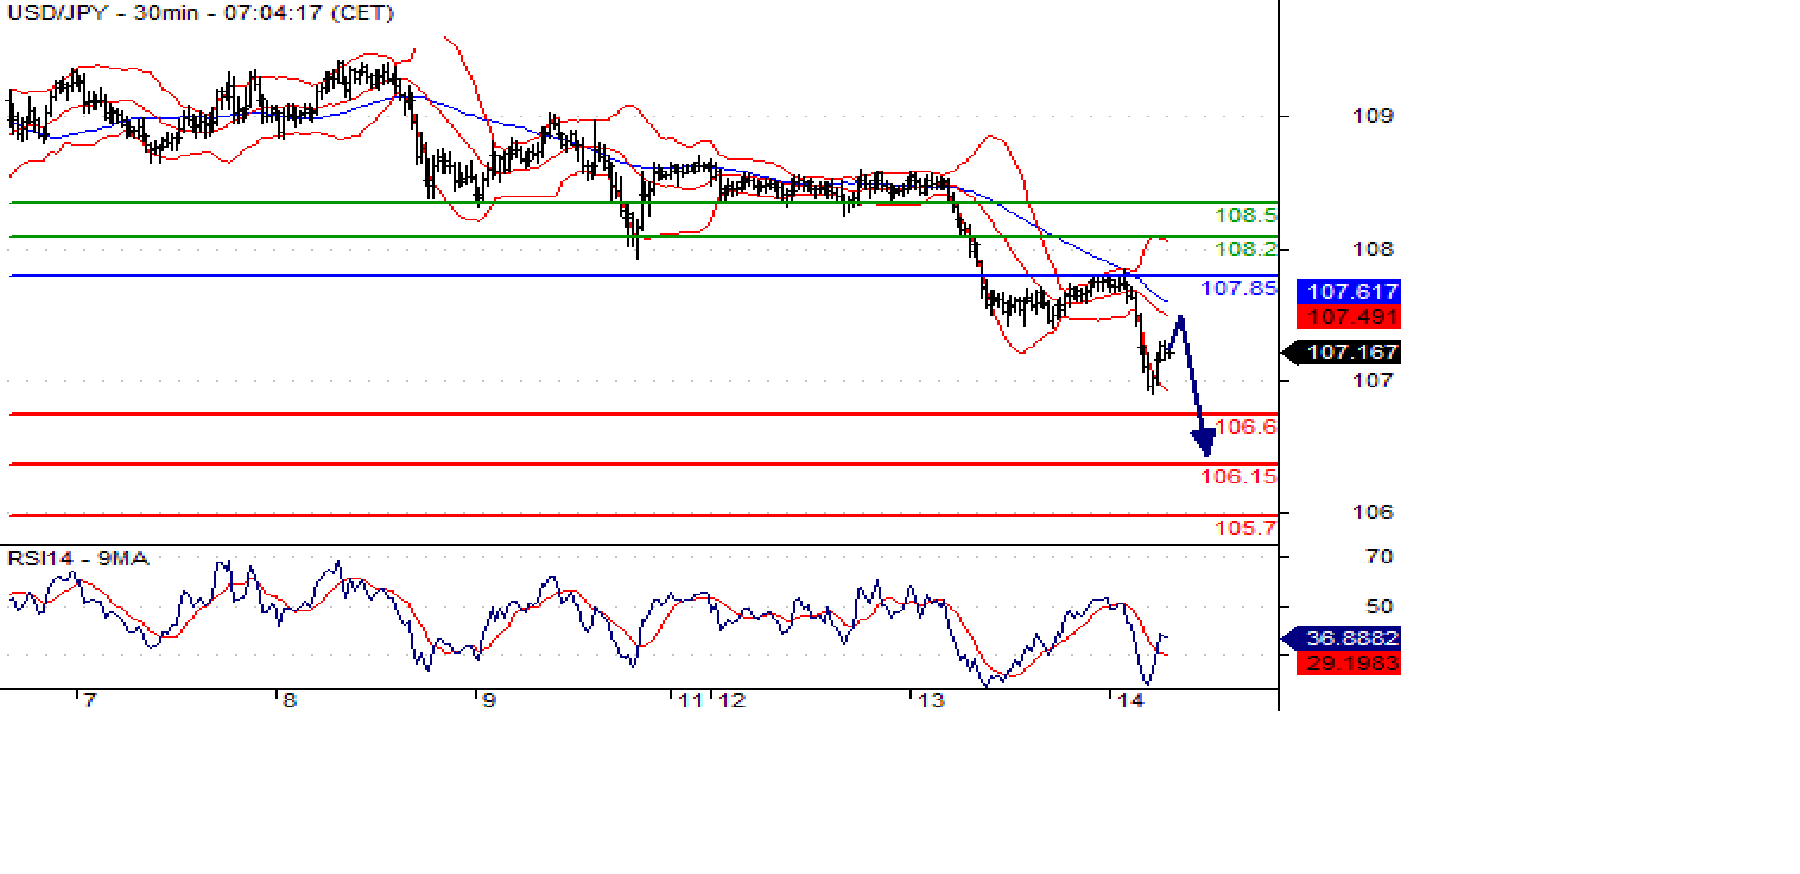This screenshot has height=874, width=1800.
Task: Click the 106.6 support level label
Action: point(1246,426)
